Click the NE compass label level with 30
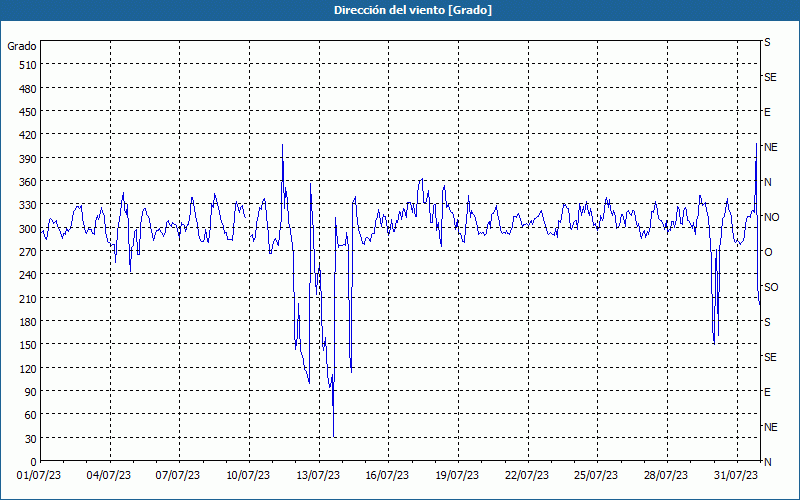Screen dimensions: 800x500 click(x=770, y=427)
